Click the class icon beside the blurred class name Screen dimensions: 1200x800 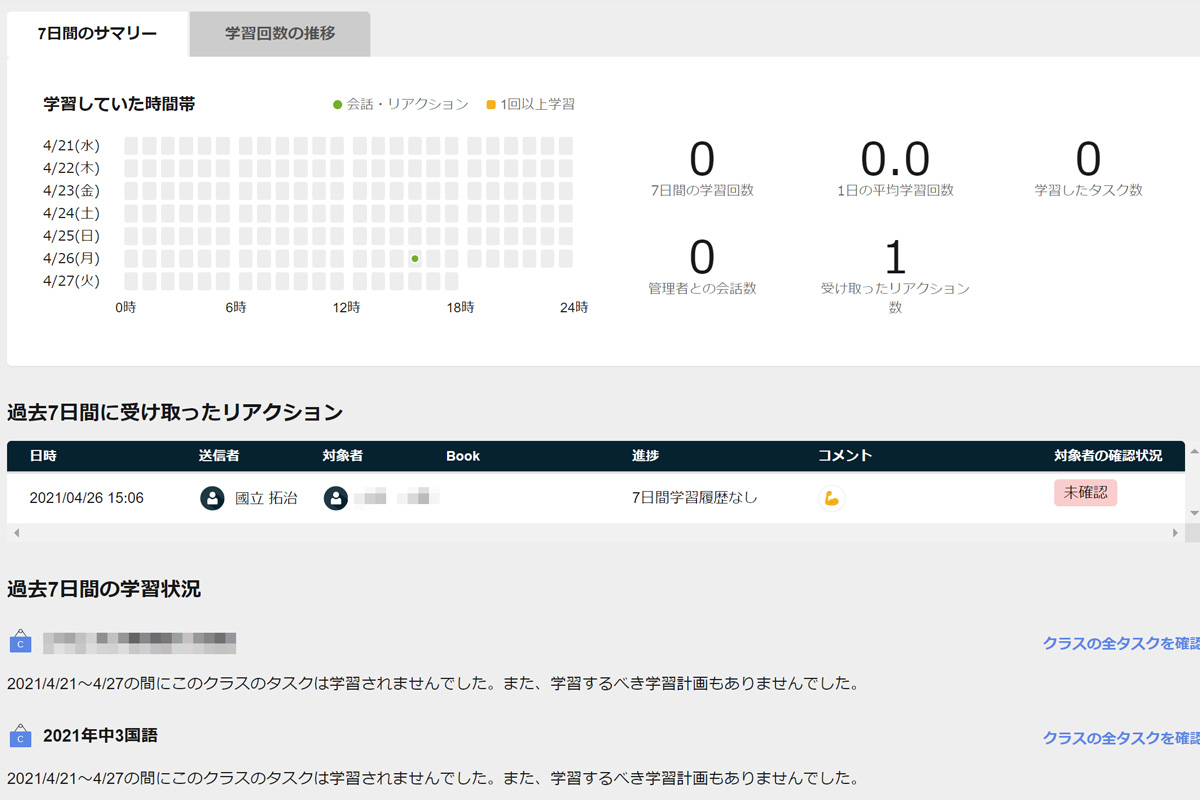[x=20, y=642]
